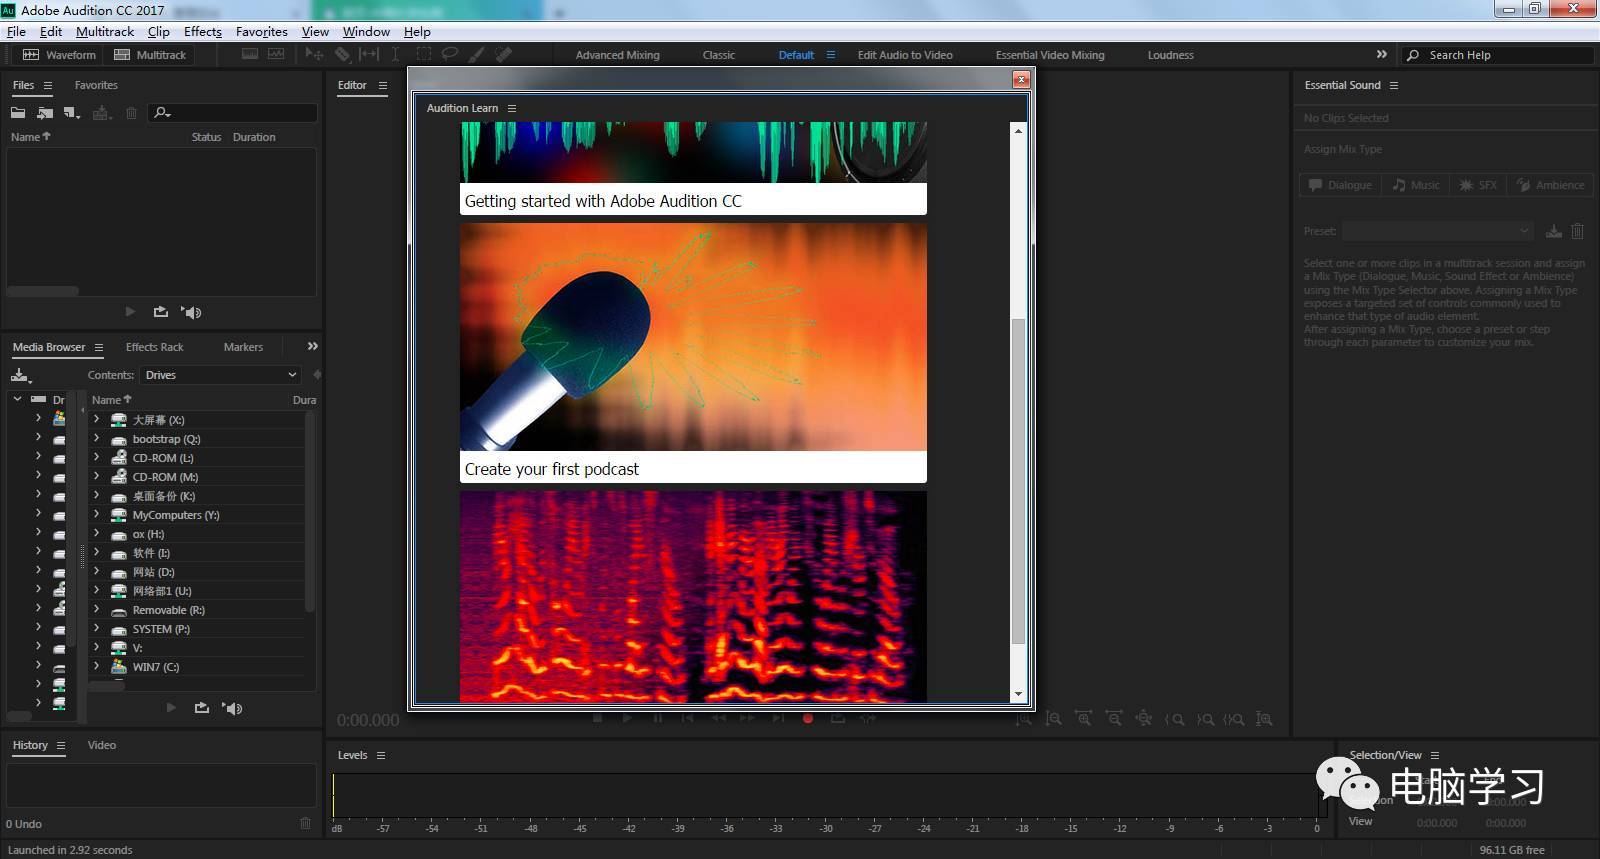Open the Window menu
This screenshot has height=859, width=1600.
(366, 32)
